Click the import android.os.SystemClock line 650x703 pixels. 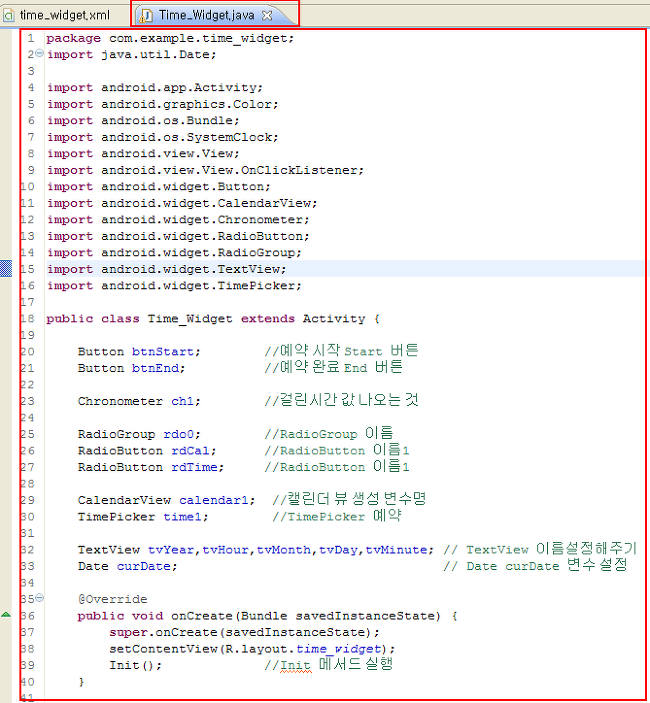click(x=162, y=137)
